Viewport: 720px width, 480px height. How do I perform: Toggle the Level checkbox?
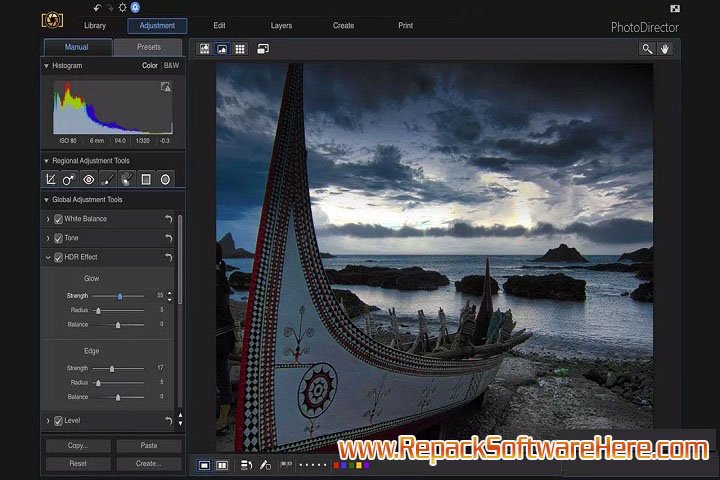coord(58,421)
